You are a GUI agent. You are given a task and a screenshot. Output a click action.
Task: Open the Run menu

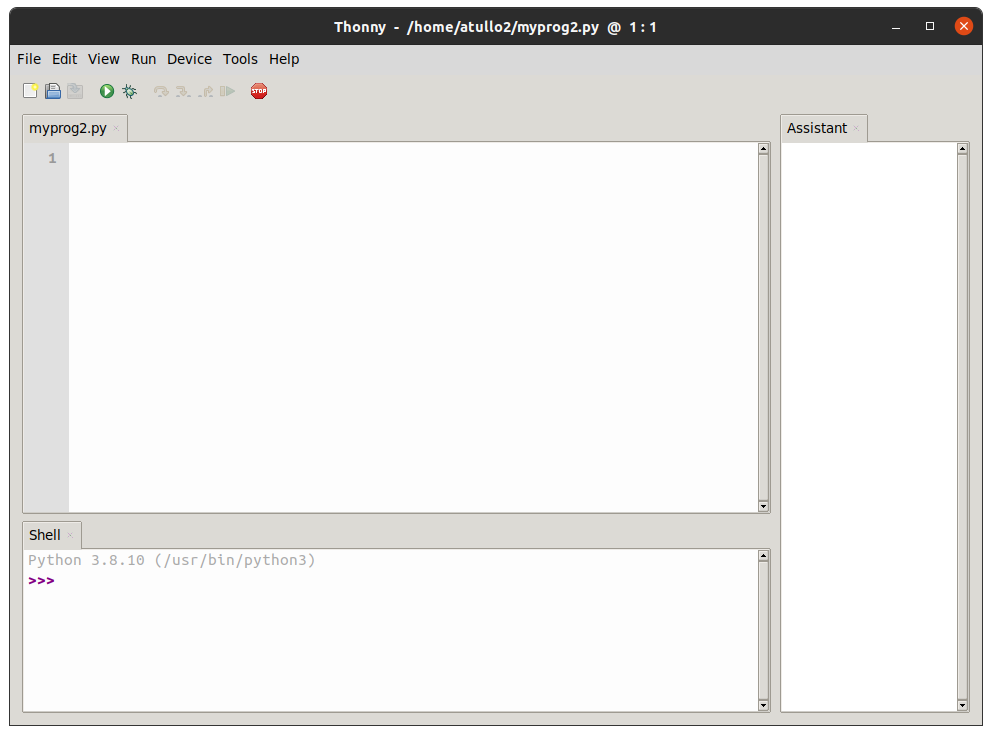144,59
